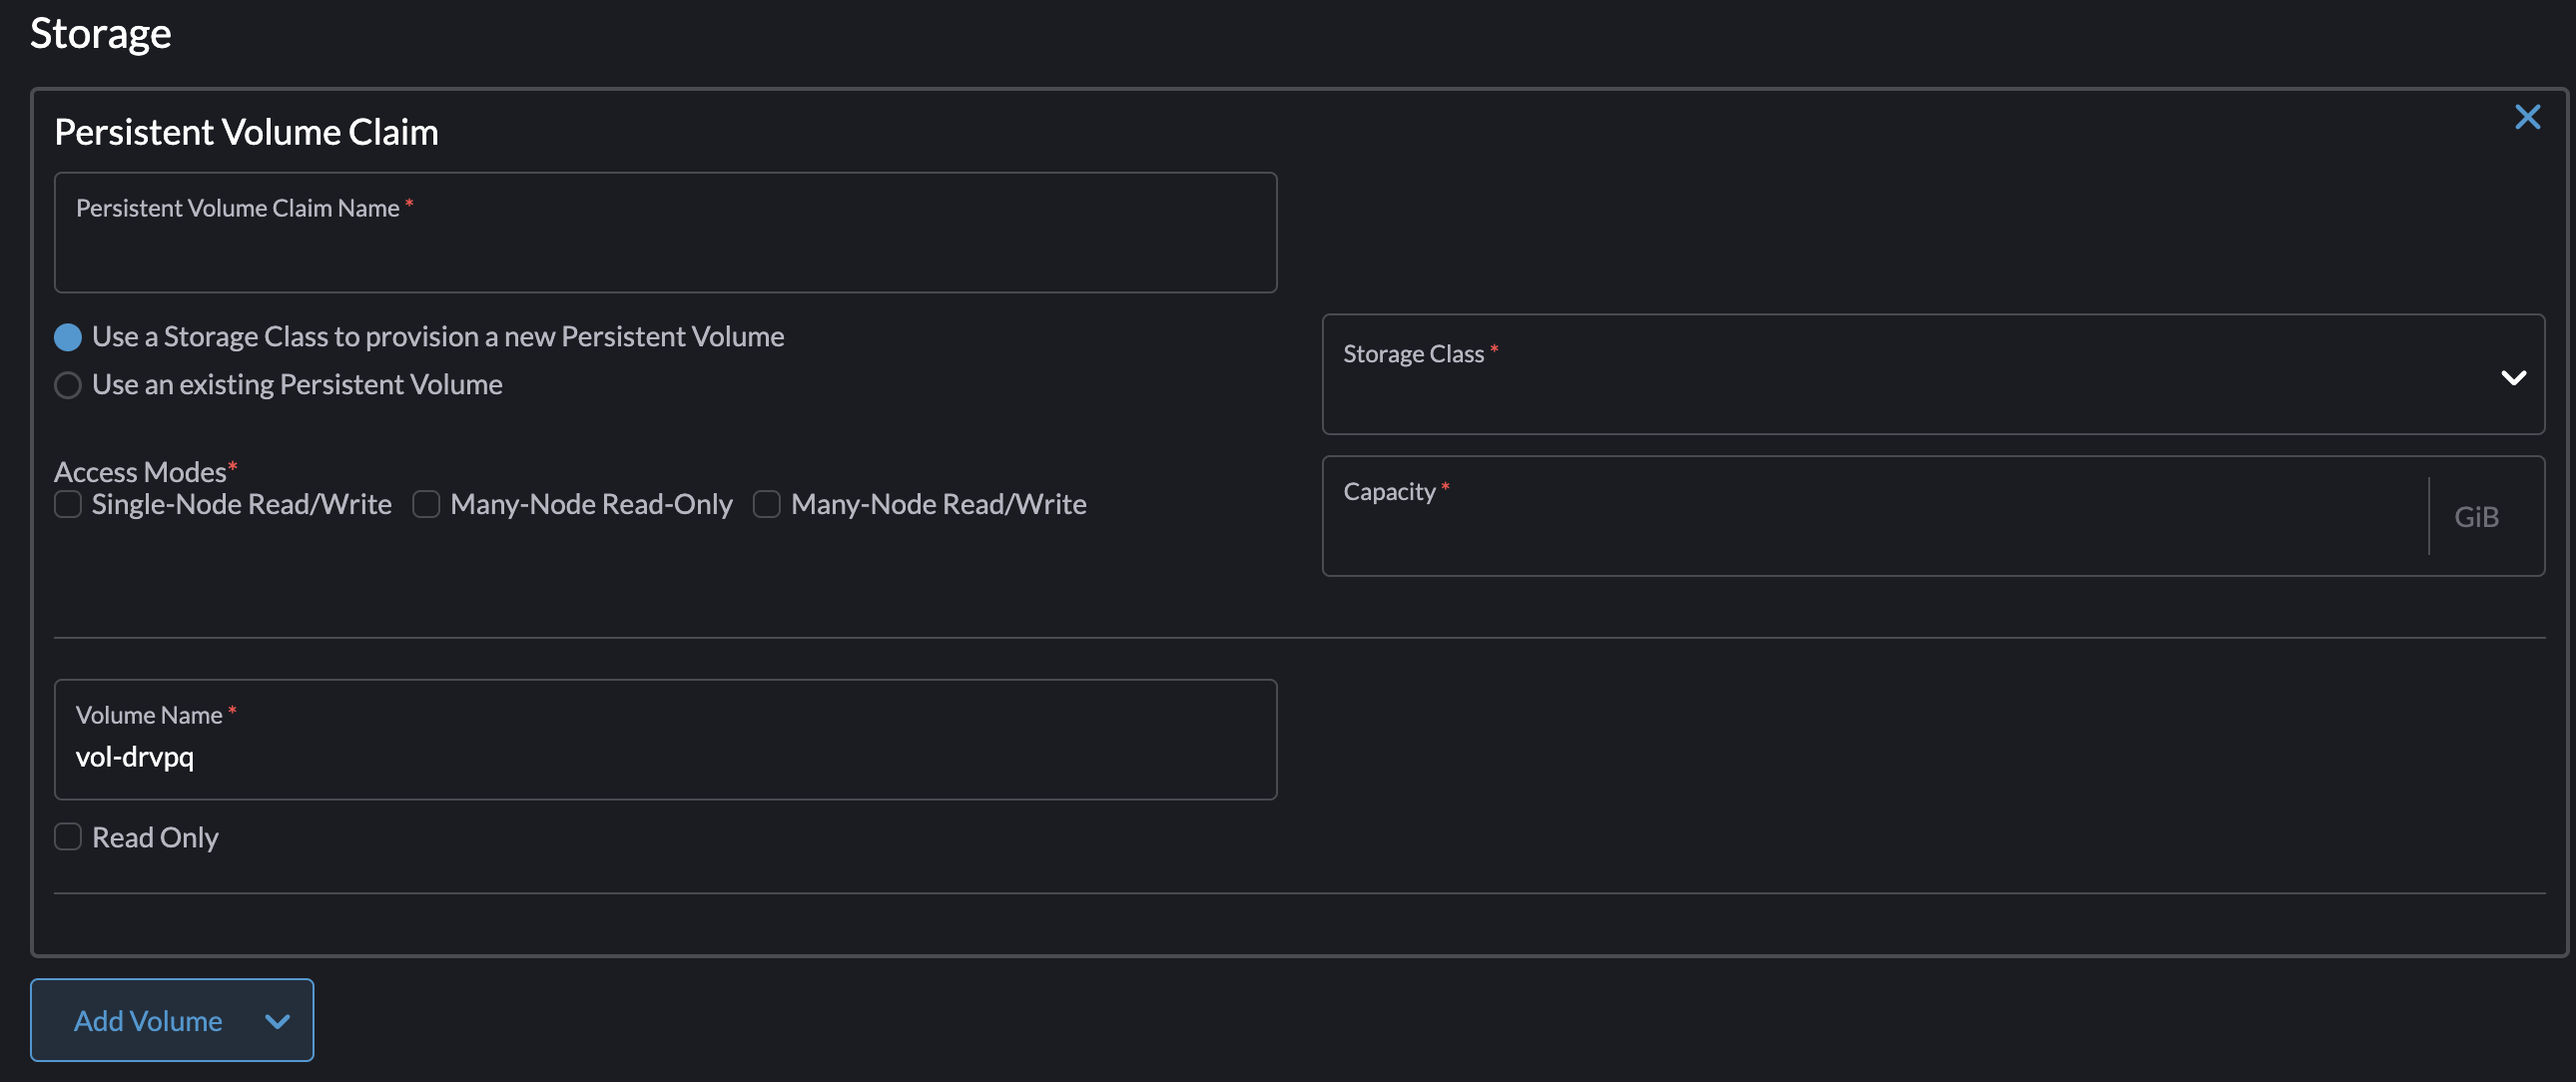This screenshot has height=1082, width=2576.
Task: Click the Persistent Volume Claim section title
Action: click(x=246, y=131)
